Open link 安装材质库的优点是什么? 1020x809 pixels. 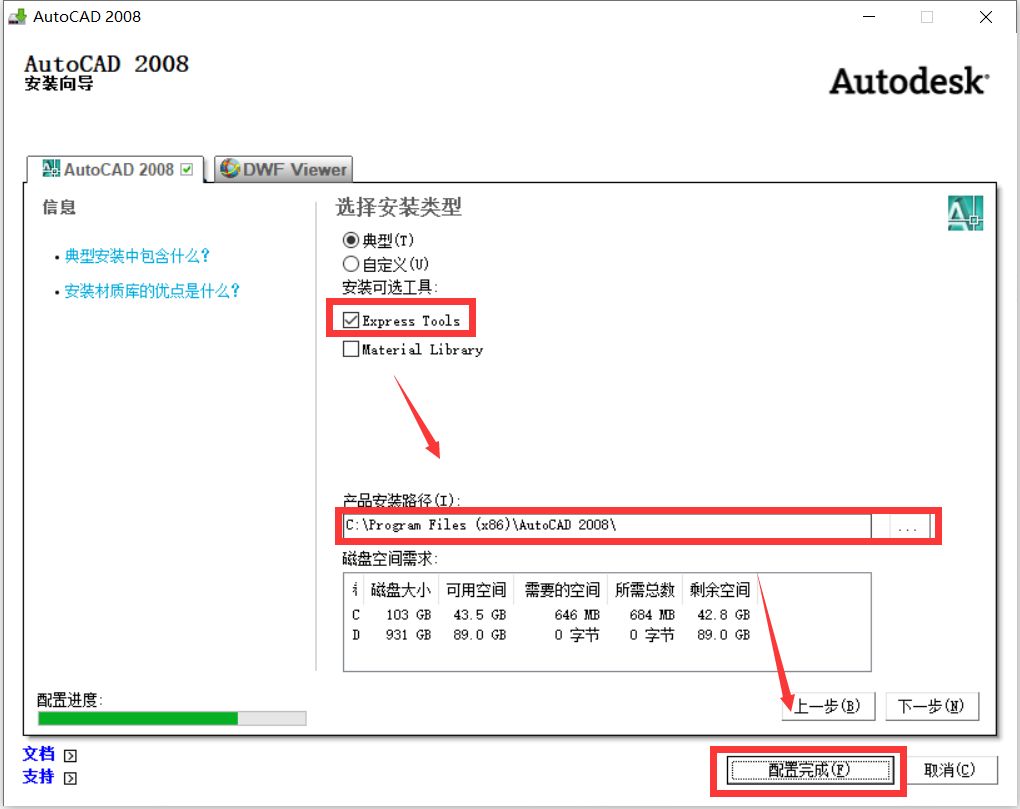click(x=152, y=291)
